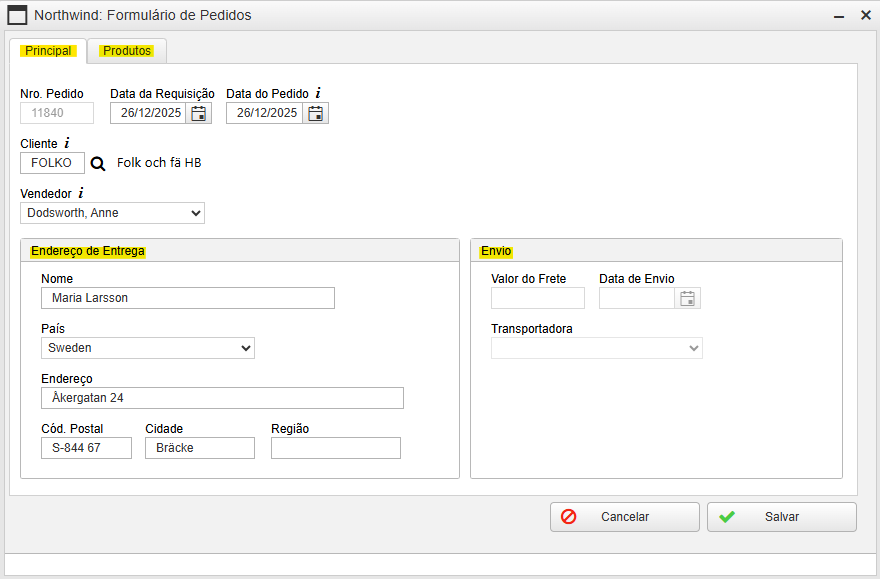
Task: Click the Cliente search magnifier icon
Action: coord(98,163)
